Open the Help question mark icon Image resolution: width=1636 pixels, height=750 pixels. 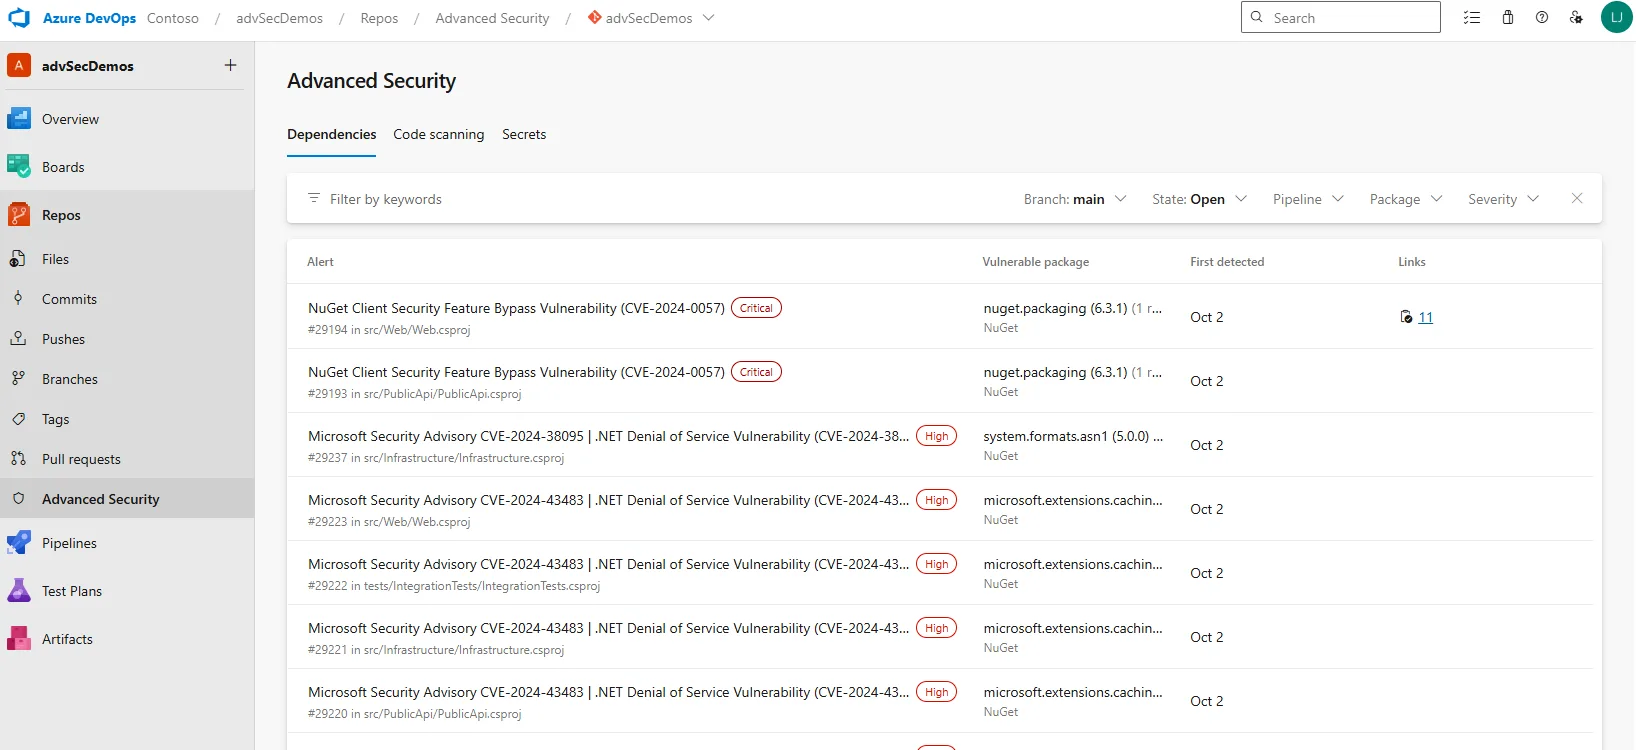pyautogui.click(x=1542, y=18)
